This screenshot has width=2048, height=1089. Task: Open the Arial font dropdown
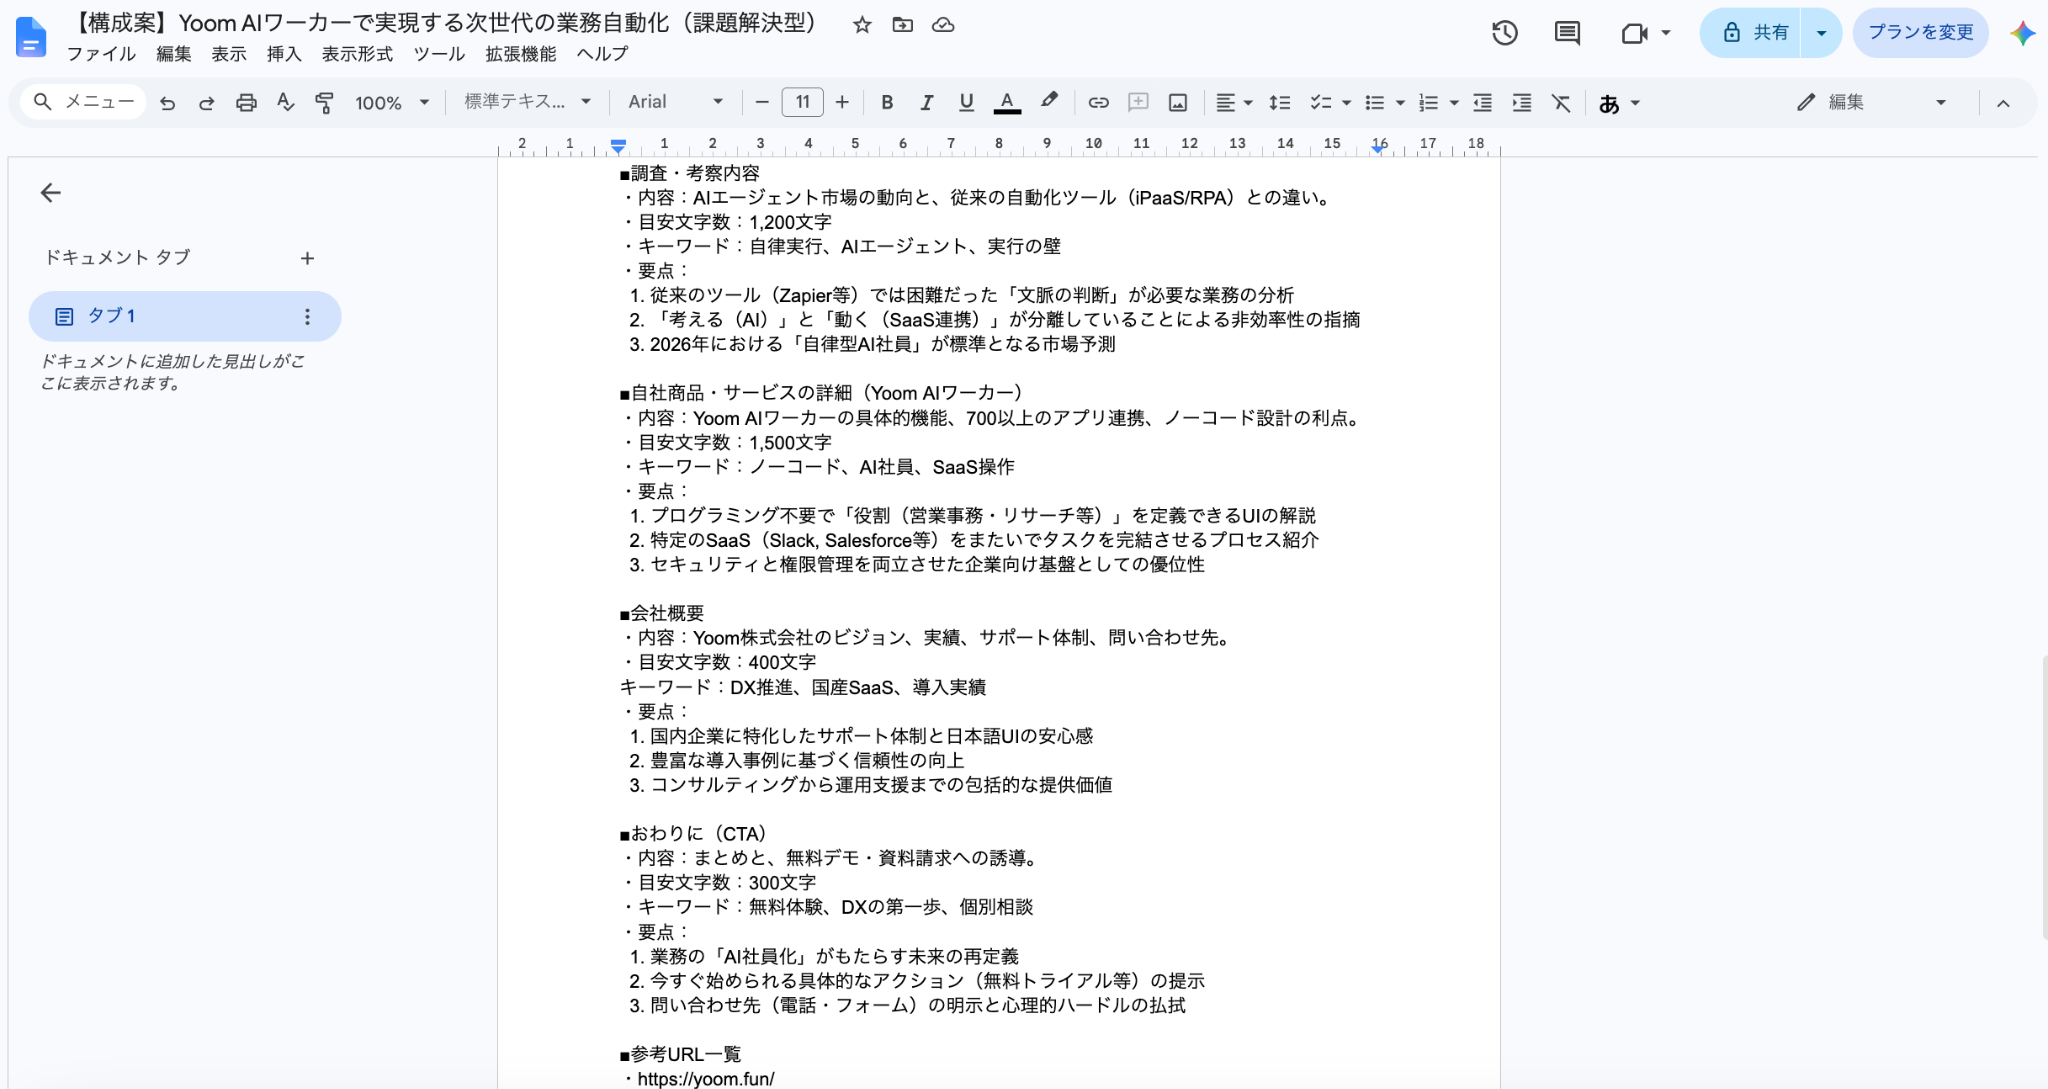click(x=675, y=102)
